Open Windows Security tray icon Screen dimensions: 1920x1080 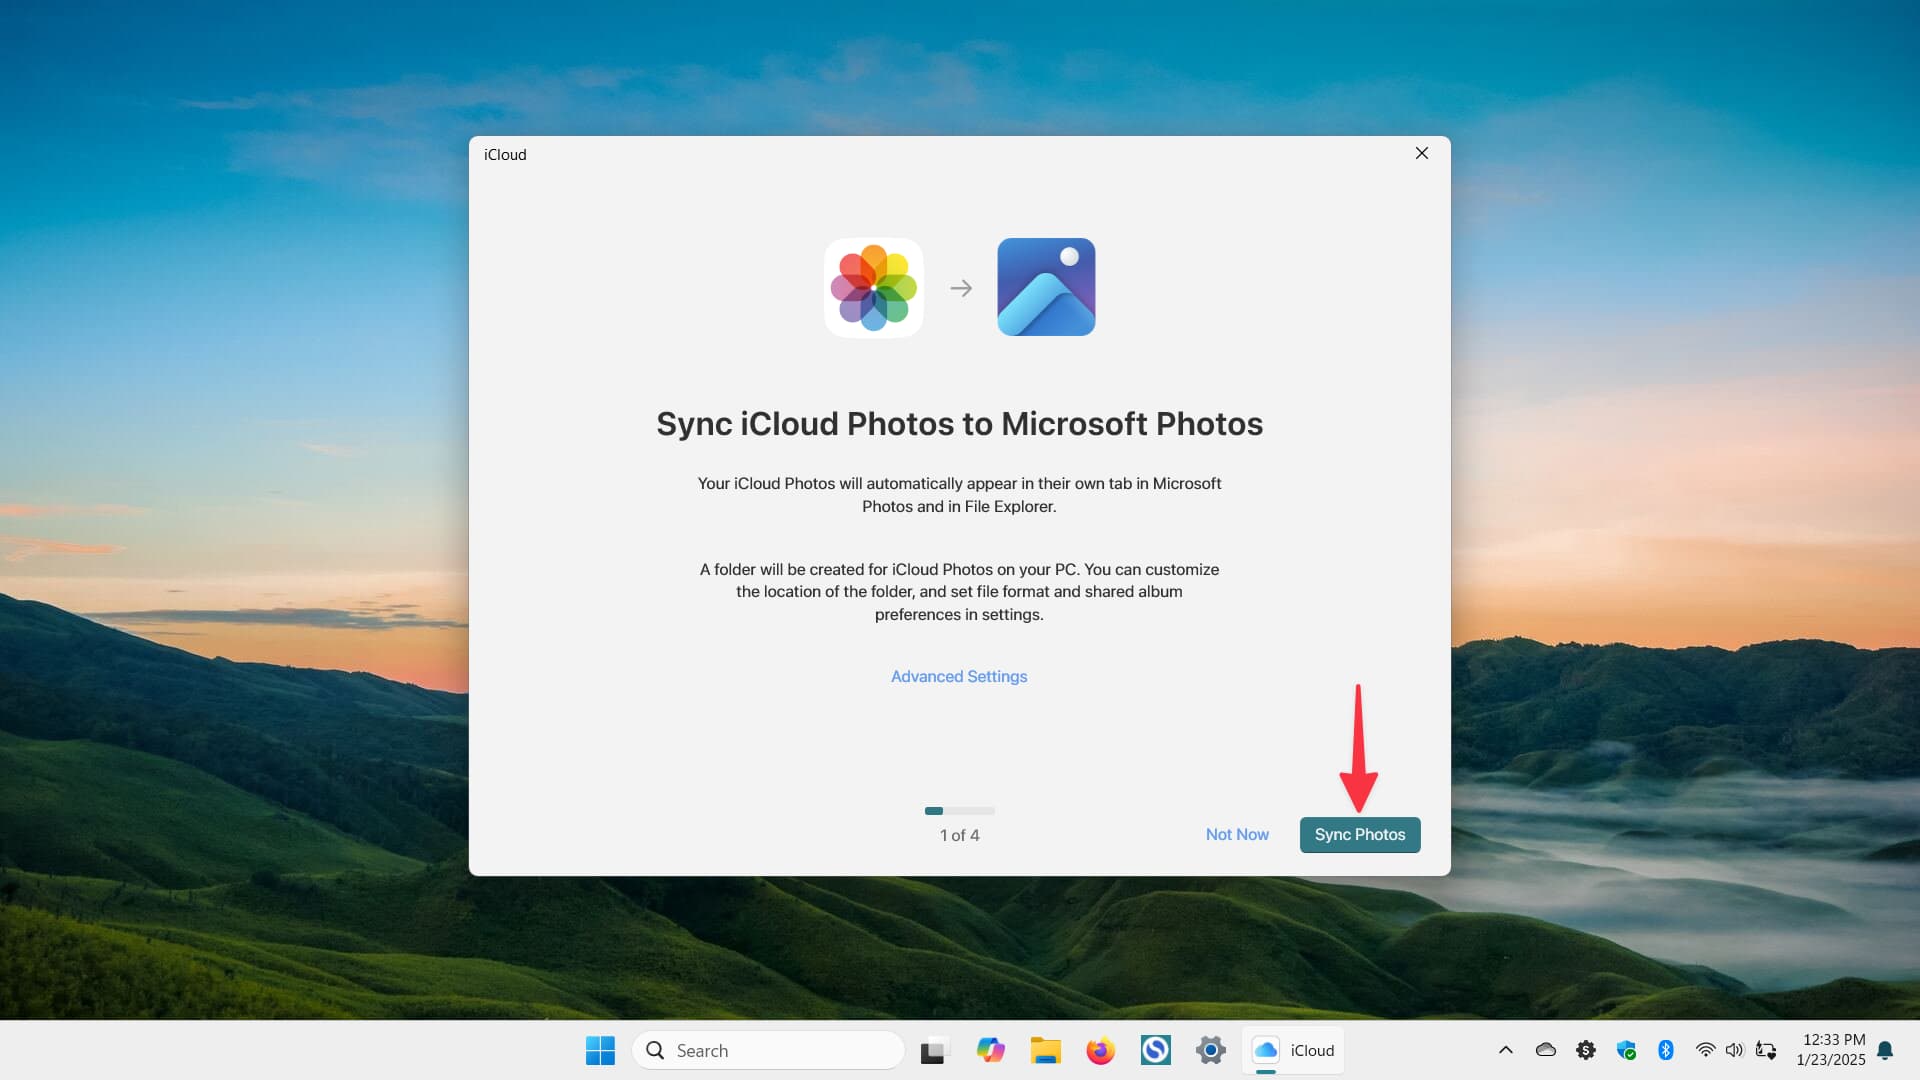[x=1626, y=1050]
